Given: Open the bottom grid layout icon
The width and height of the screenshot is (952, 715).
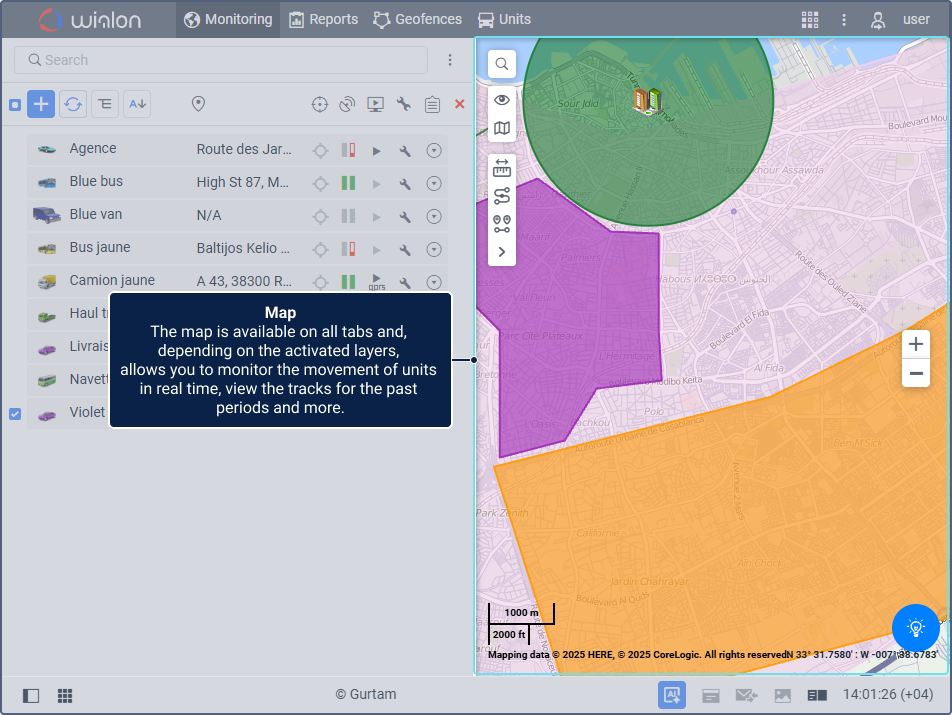Looking at the screenshot, I should click(65, 696).
